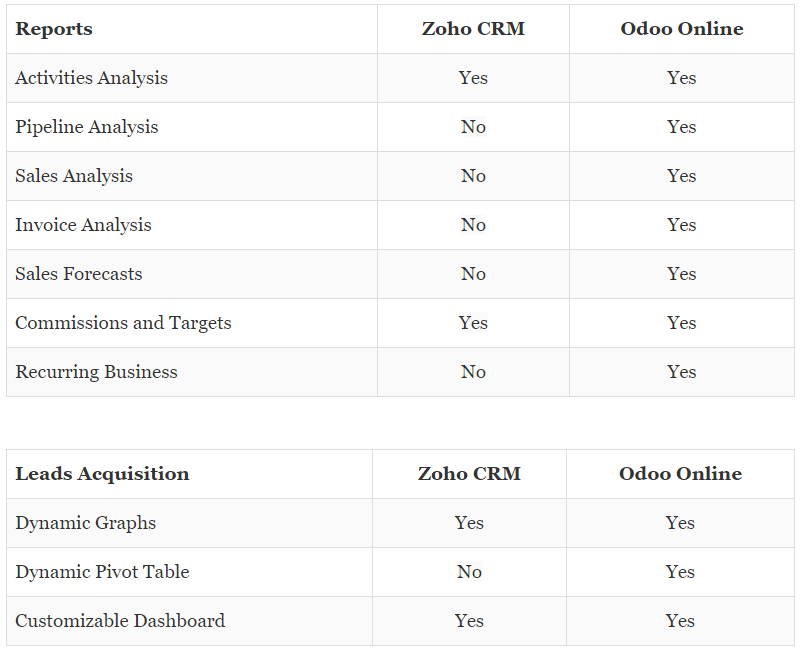Select Dynamic Graphs row label
Screen dimensions: 800x648
86,523
